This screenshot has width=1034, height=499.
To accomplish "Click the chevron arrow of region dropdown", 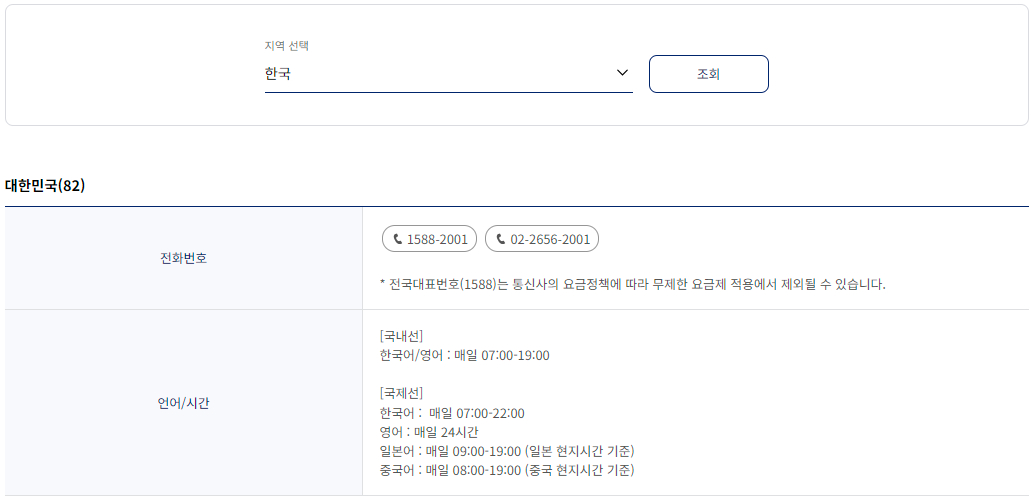I will click(x=622, y=73).
